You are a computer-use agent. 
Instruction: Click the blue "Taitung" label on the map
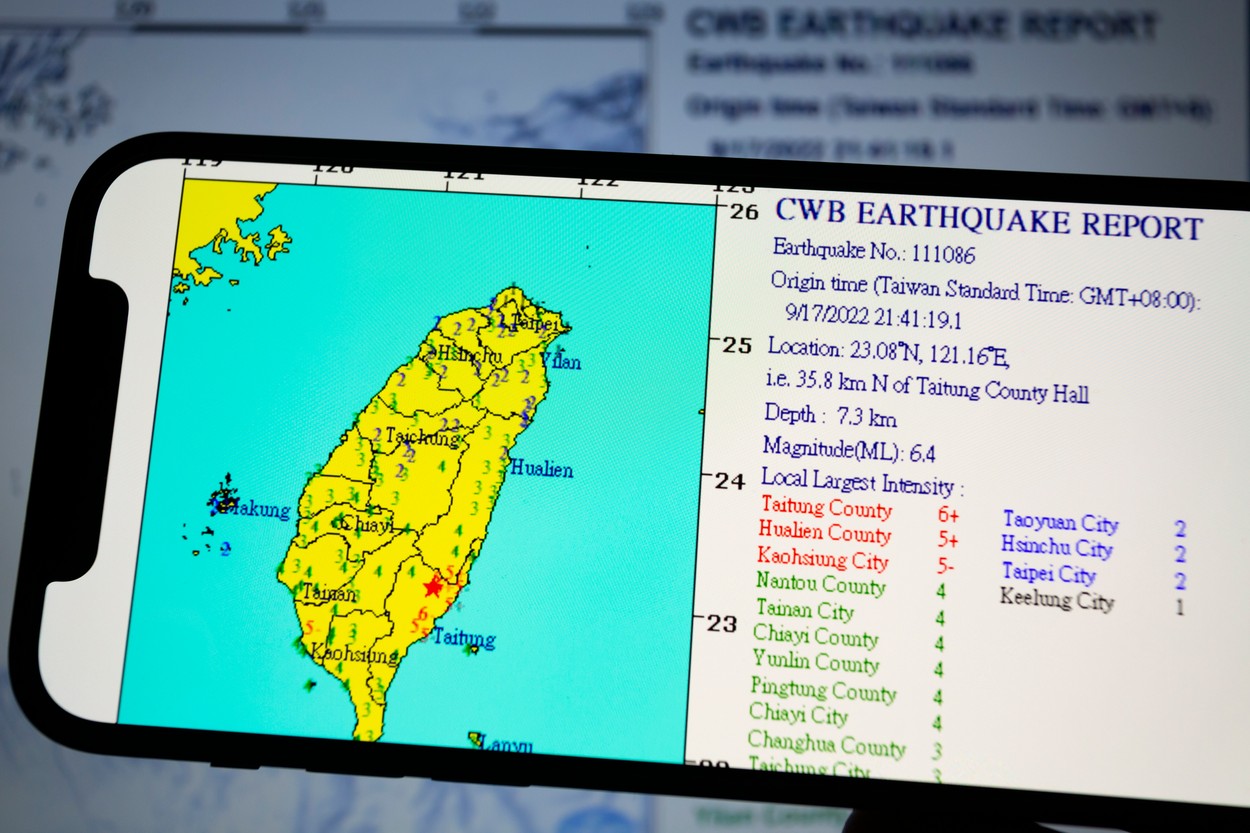click(463, 637)
